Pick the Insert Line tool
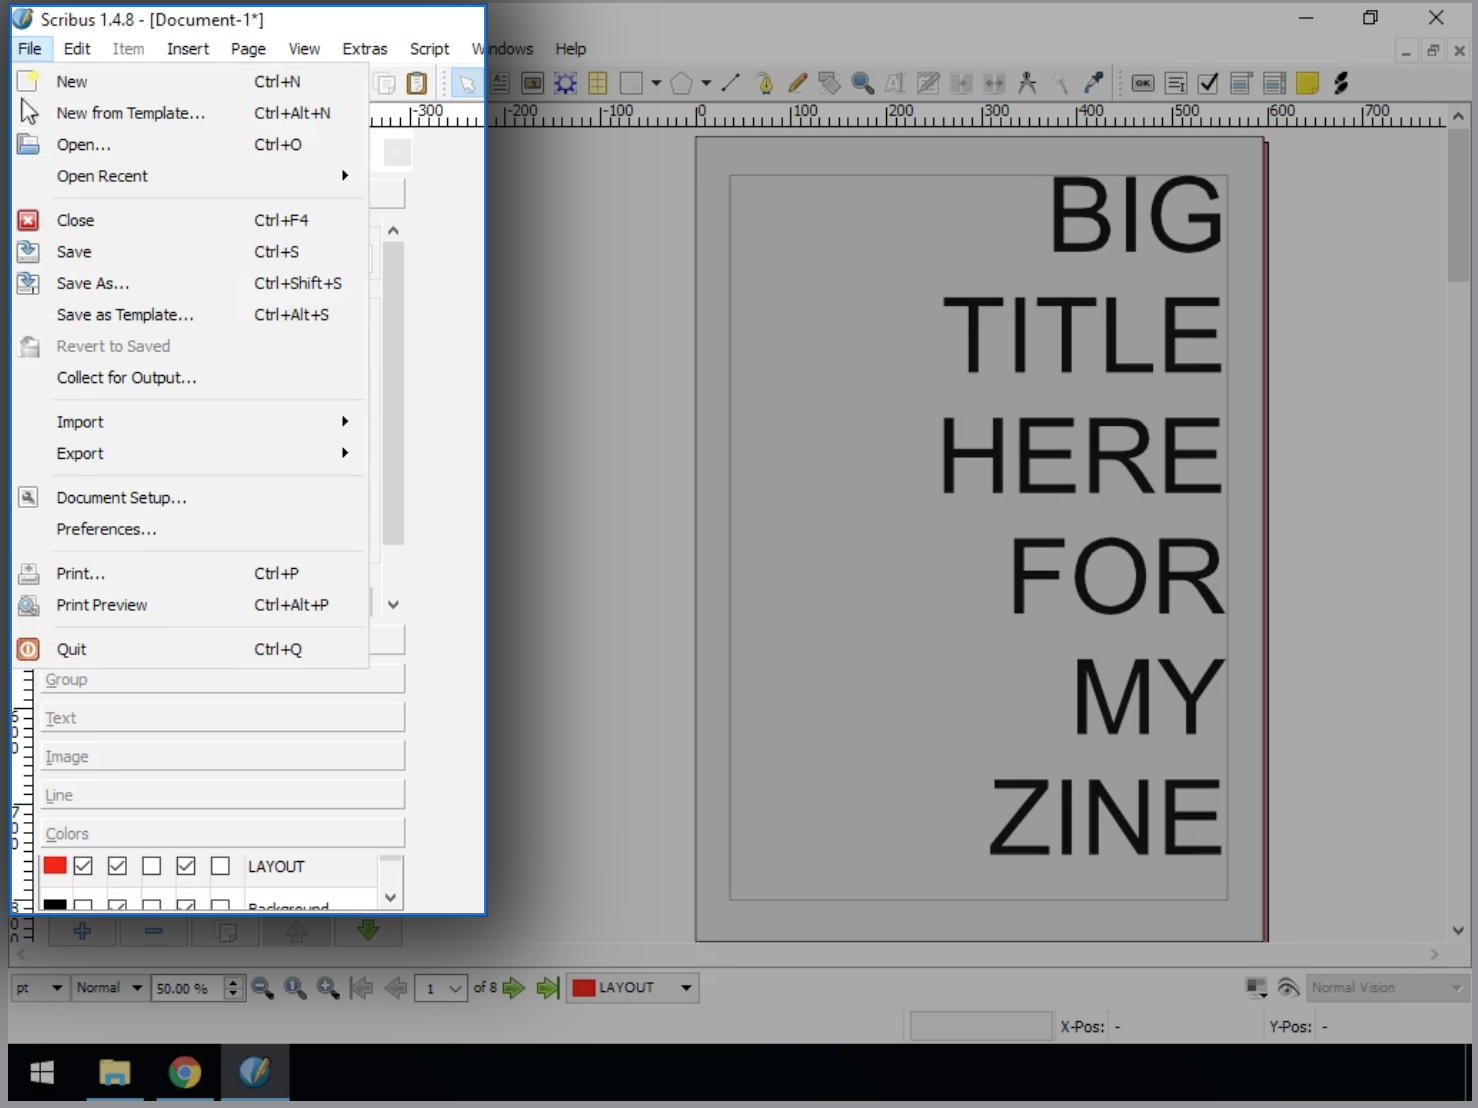Viewport: 1478px width, 1108px height. pos(730,84)
